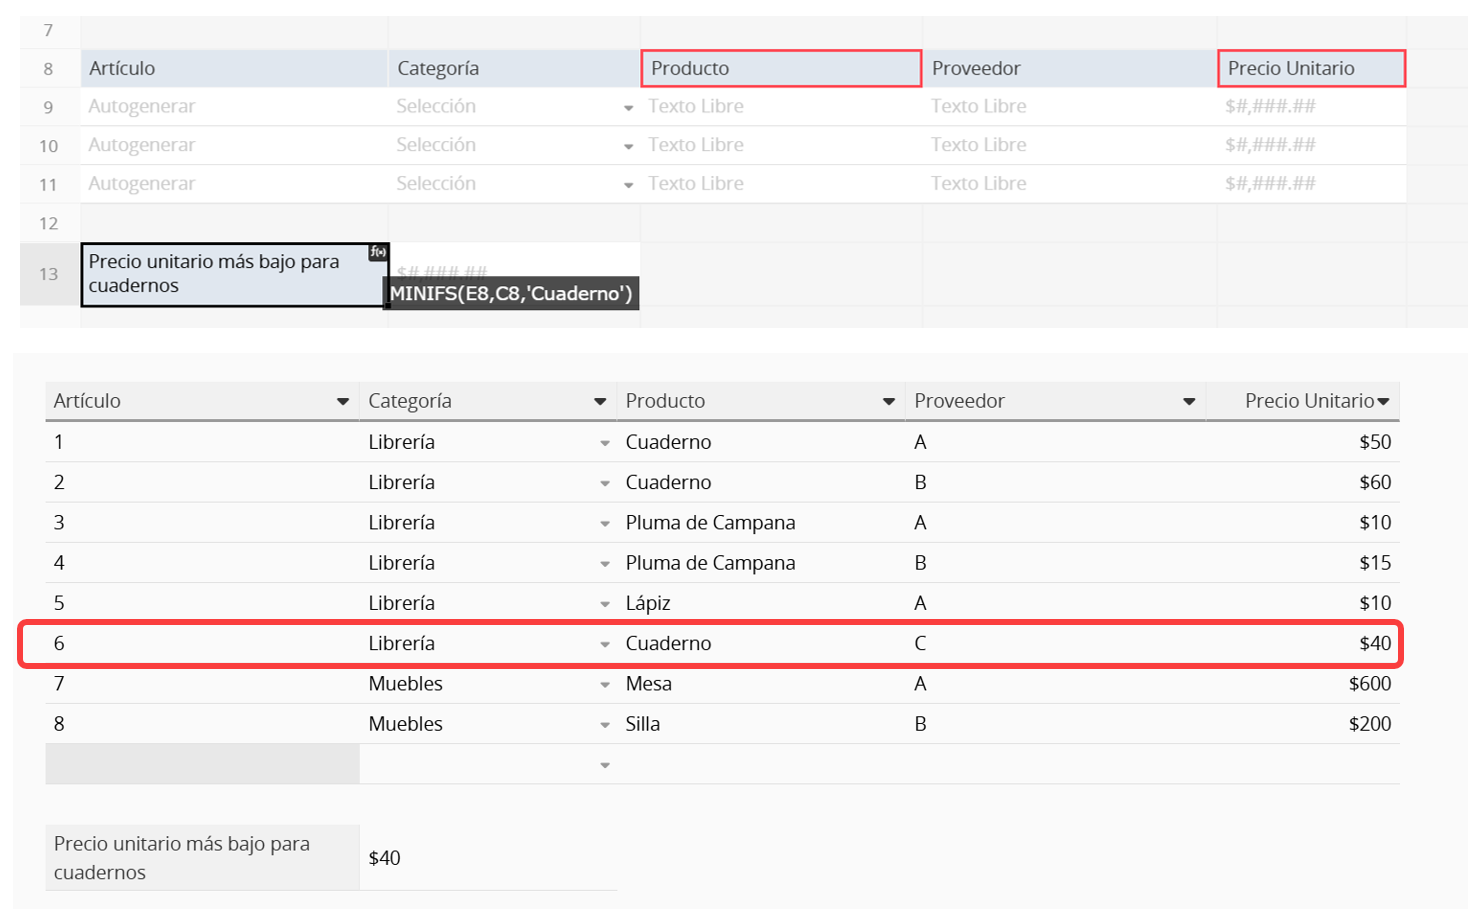The width and height of the screenshot is (1471, 918).
Task: Open the Categoría column filter arrow
Action: click(x=600, y=401)
